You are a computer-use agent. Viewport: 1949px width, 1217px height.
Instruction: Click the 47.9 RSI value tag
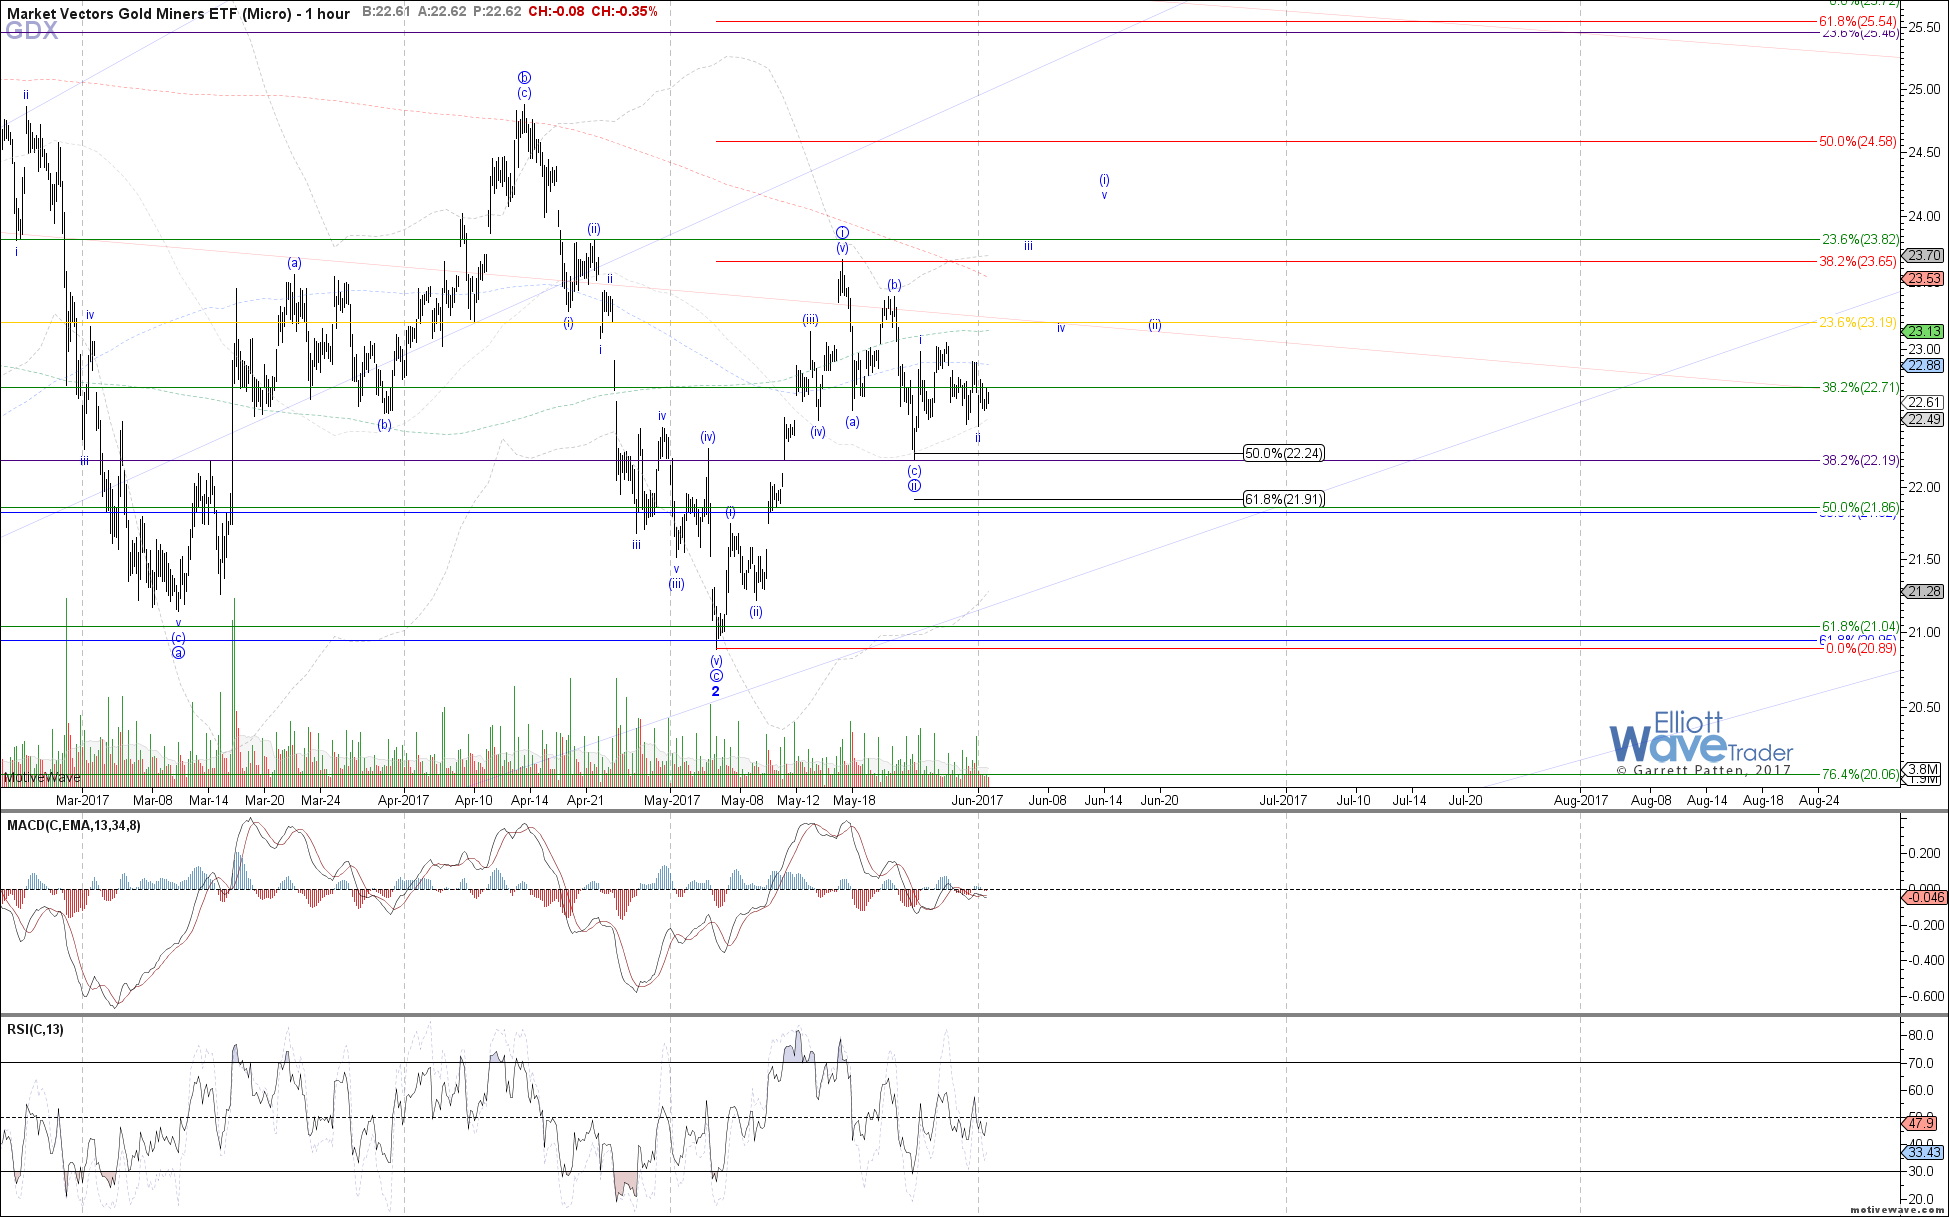click(x=1922, y=1123)
